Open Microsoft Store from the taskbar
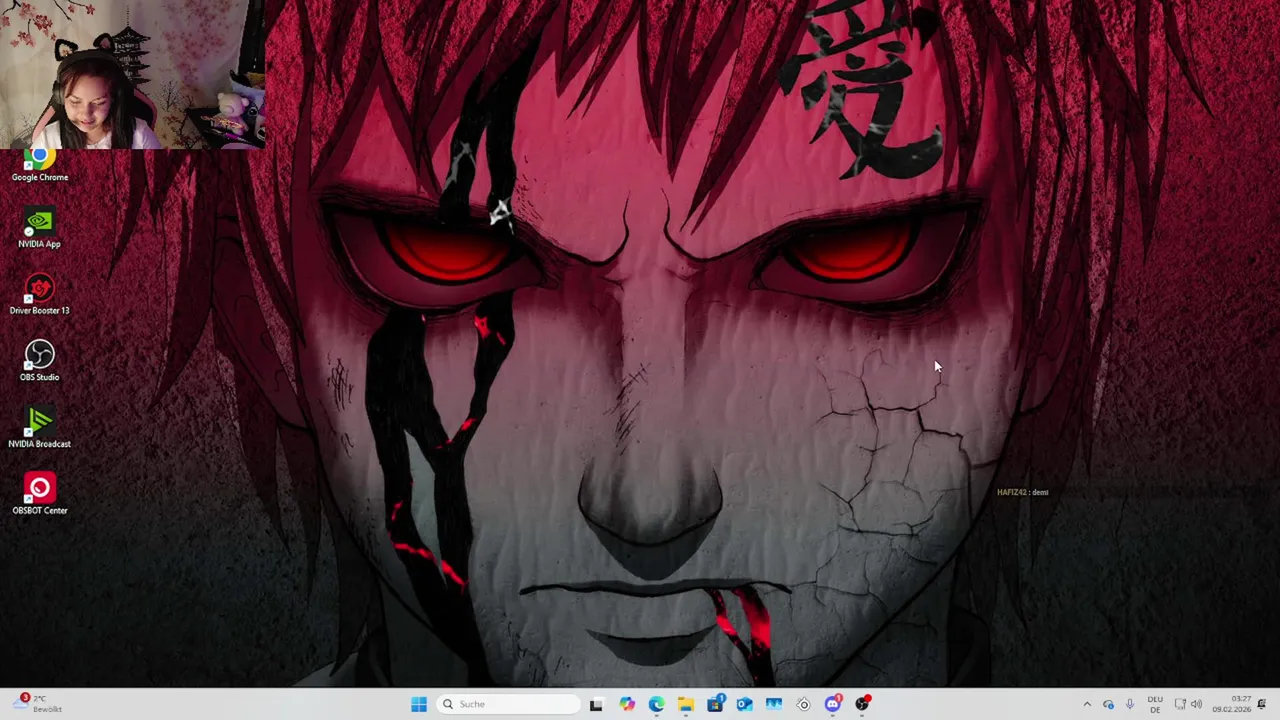This screenshot has width=1280, height=720. [x=715, y=704]
